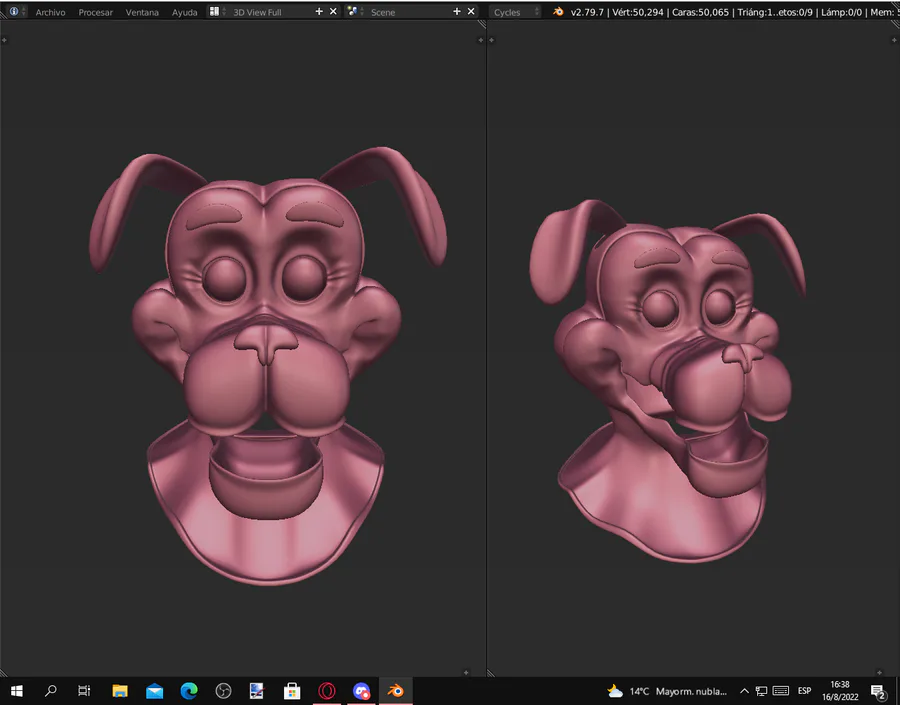The height and width of the screenshot is (705, 900).
Task: Open the Cycles render engine dropdown
Action: 515,12
